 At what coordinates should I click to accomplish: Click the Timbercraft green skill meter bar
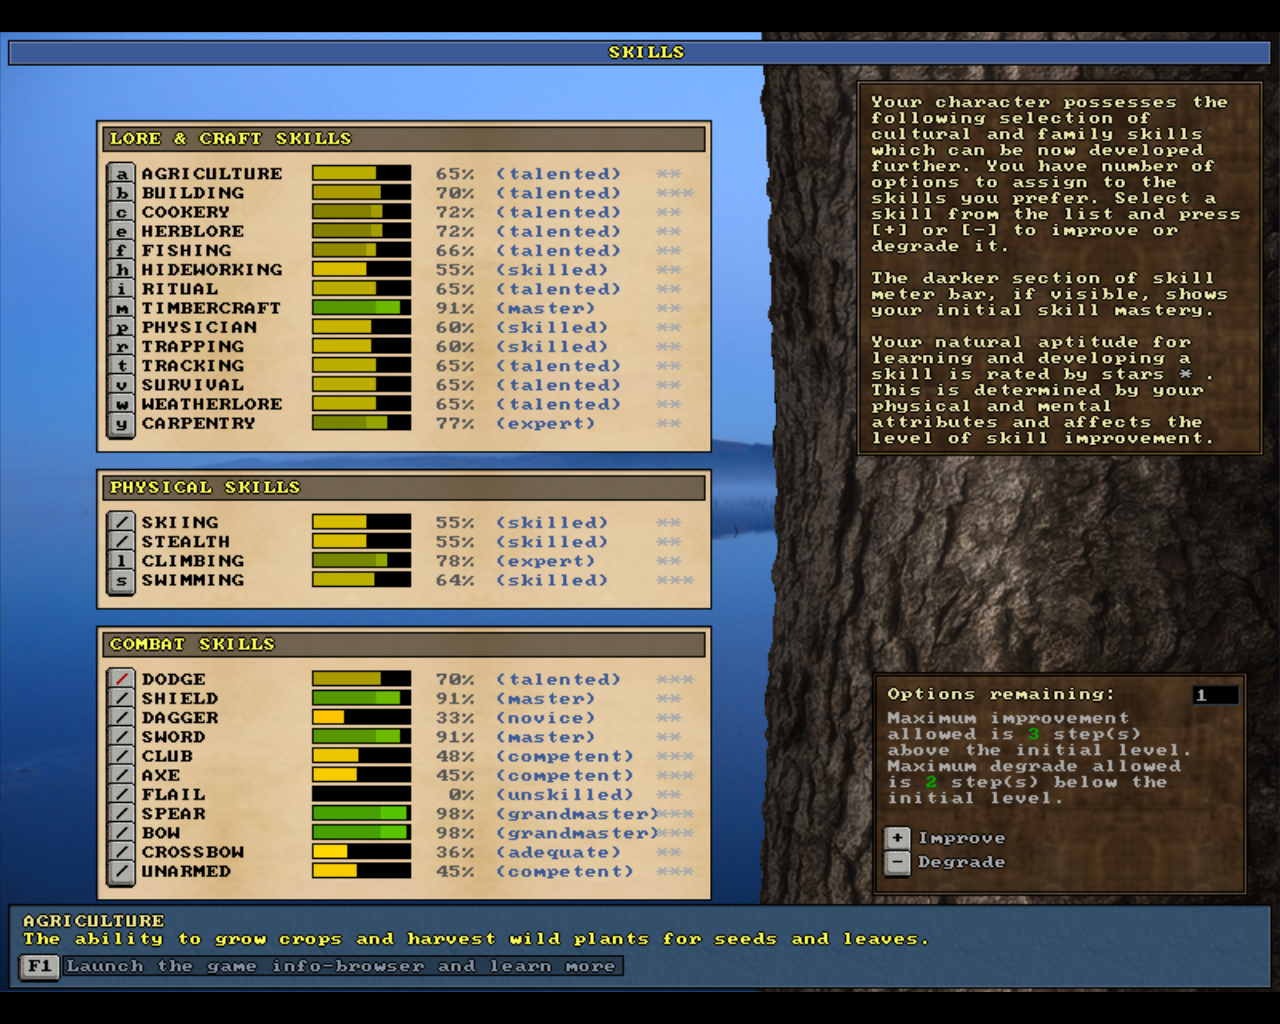[x=362, y=308]
